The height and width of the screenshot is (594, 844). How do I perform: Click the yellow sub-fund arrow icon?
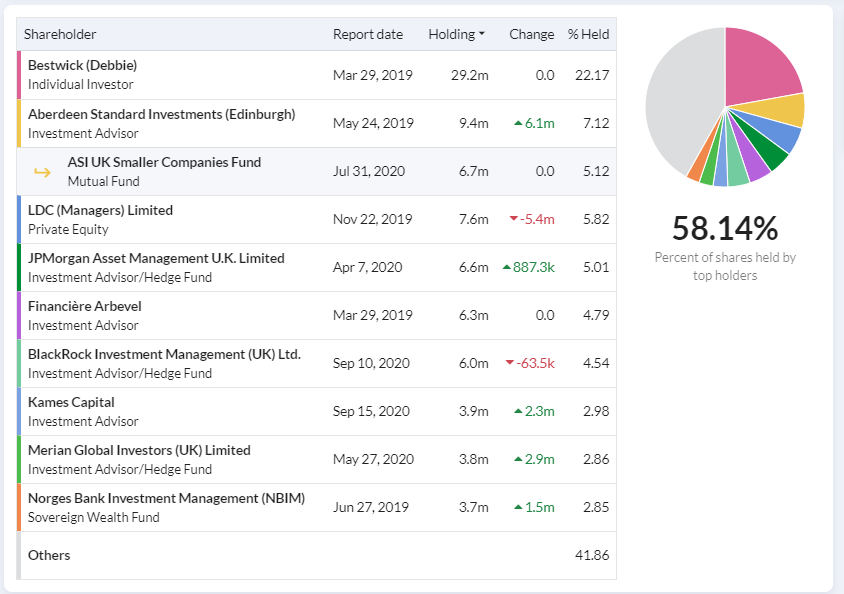[42, 172]
